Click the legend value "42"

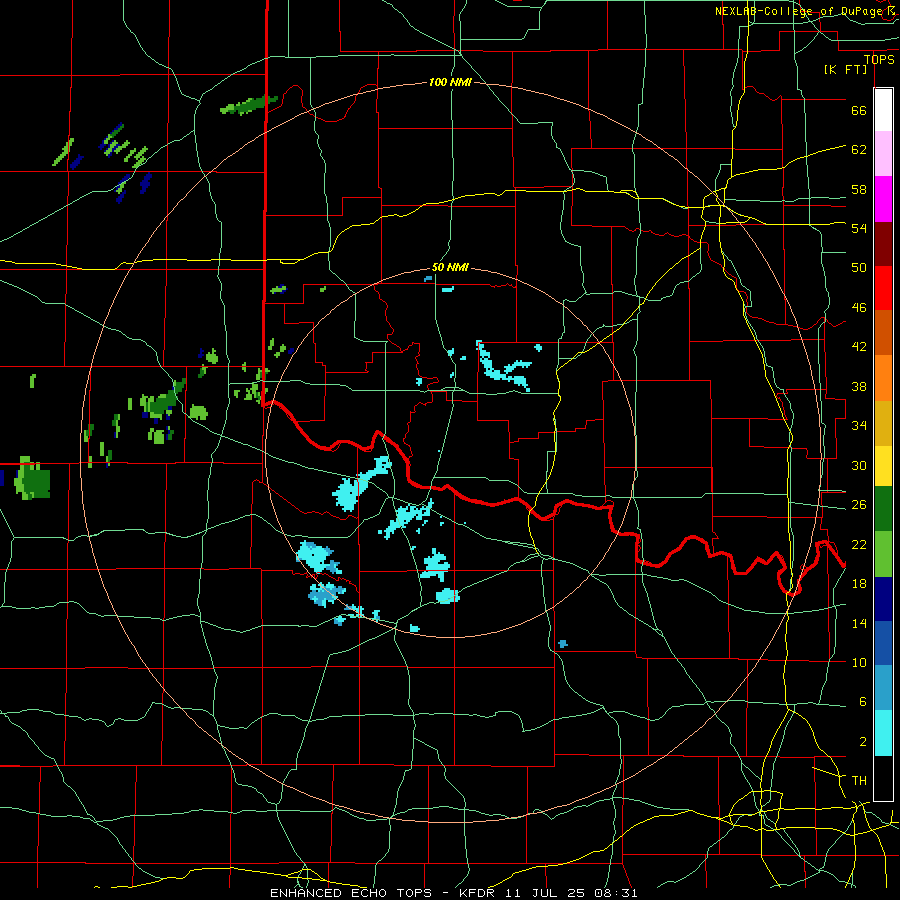tap(859, 347)
